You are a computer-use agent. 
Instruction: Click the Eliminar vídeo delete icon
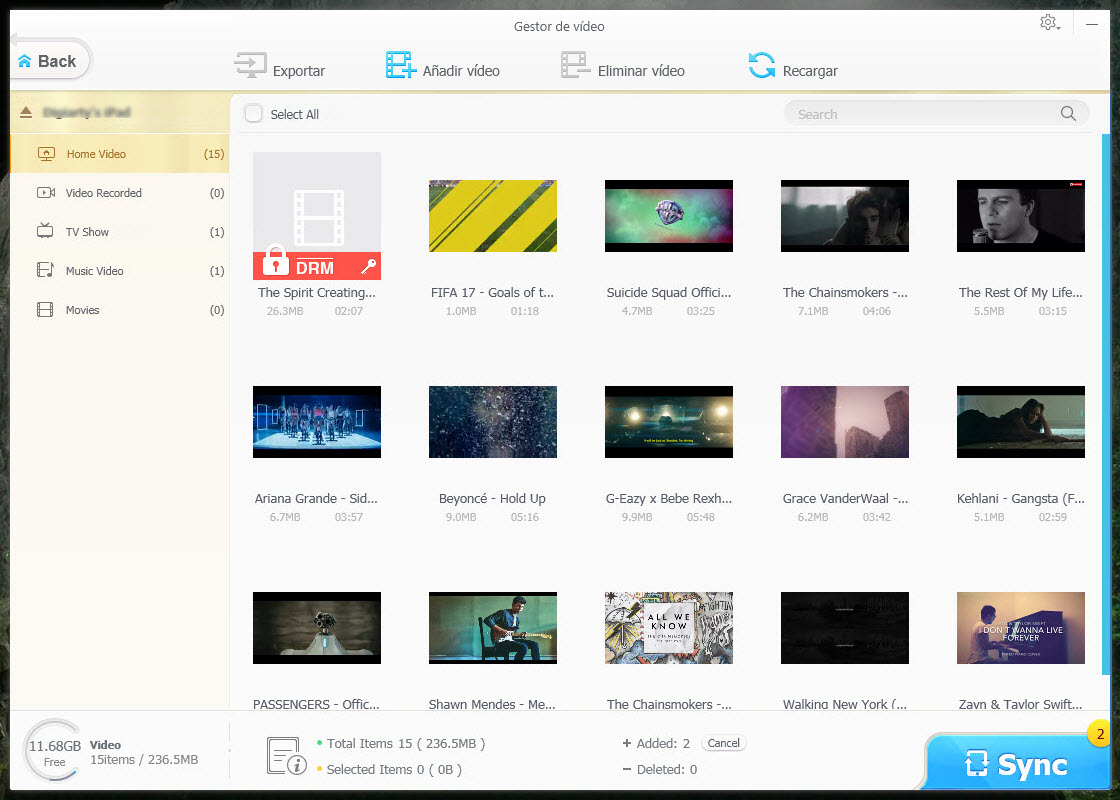[x=575, y=65]
